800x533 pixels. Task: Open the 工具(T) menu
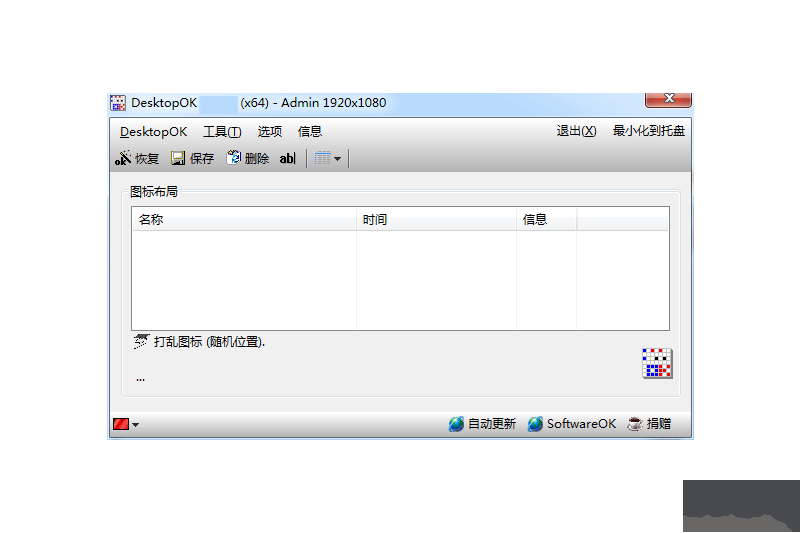point(222,132)
